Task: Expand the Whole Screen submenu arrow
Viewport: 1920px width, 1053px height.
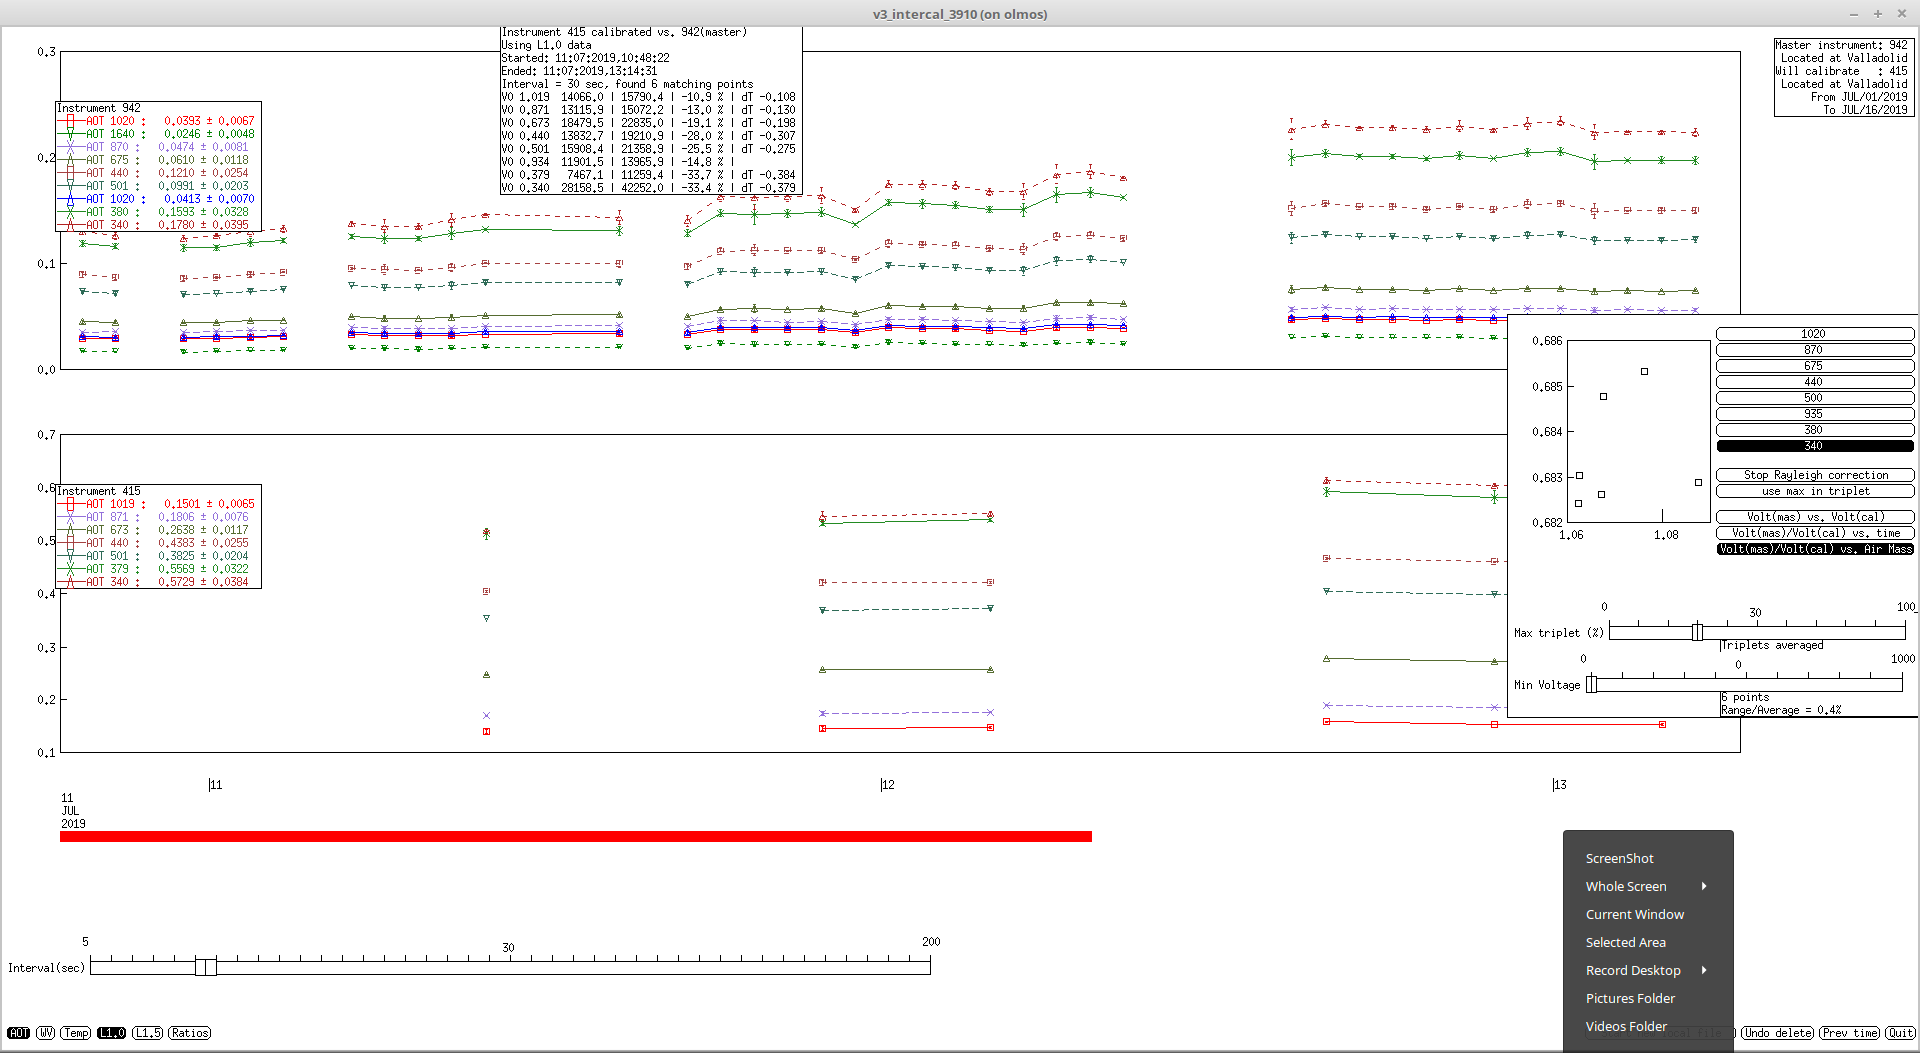Action: (1704, 886)
